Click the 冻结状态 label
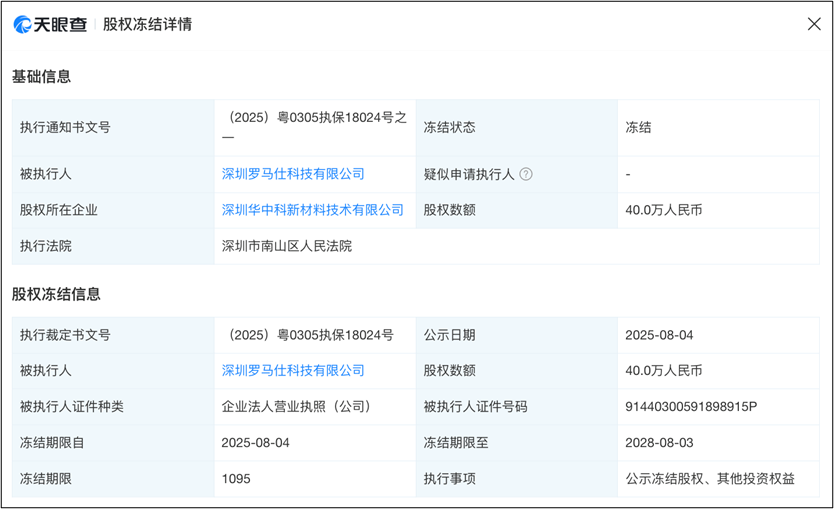The width and height of the screenshot is (834, 509). tap(449, 128)
